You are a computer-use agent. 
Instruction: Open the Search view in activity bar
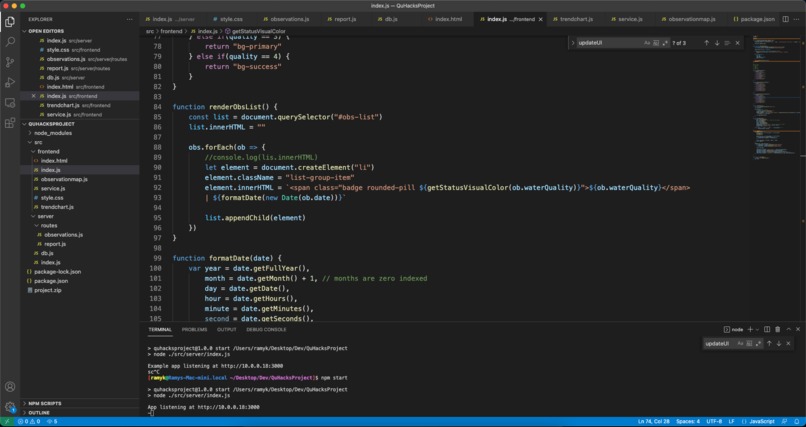[10, 42]
